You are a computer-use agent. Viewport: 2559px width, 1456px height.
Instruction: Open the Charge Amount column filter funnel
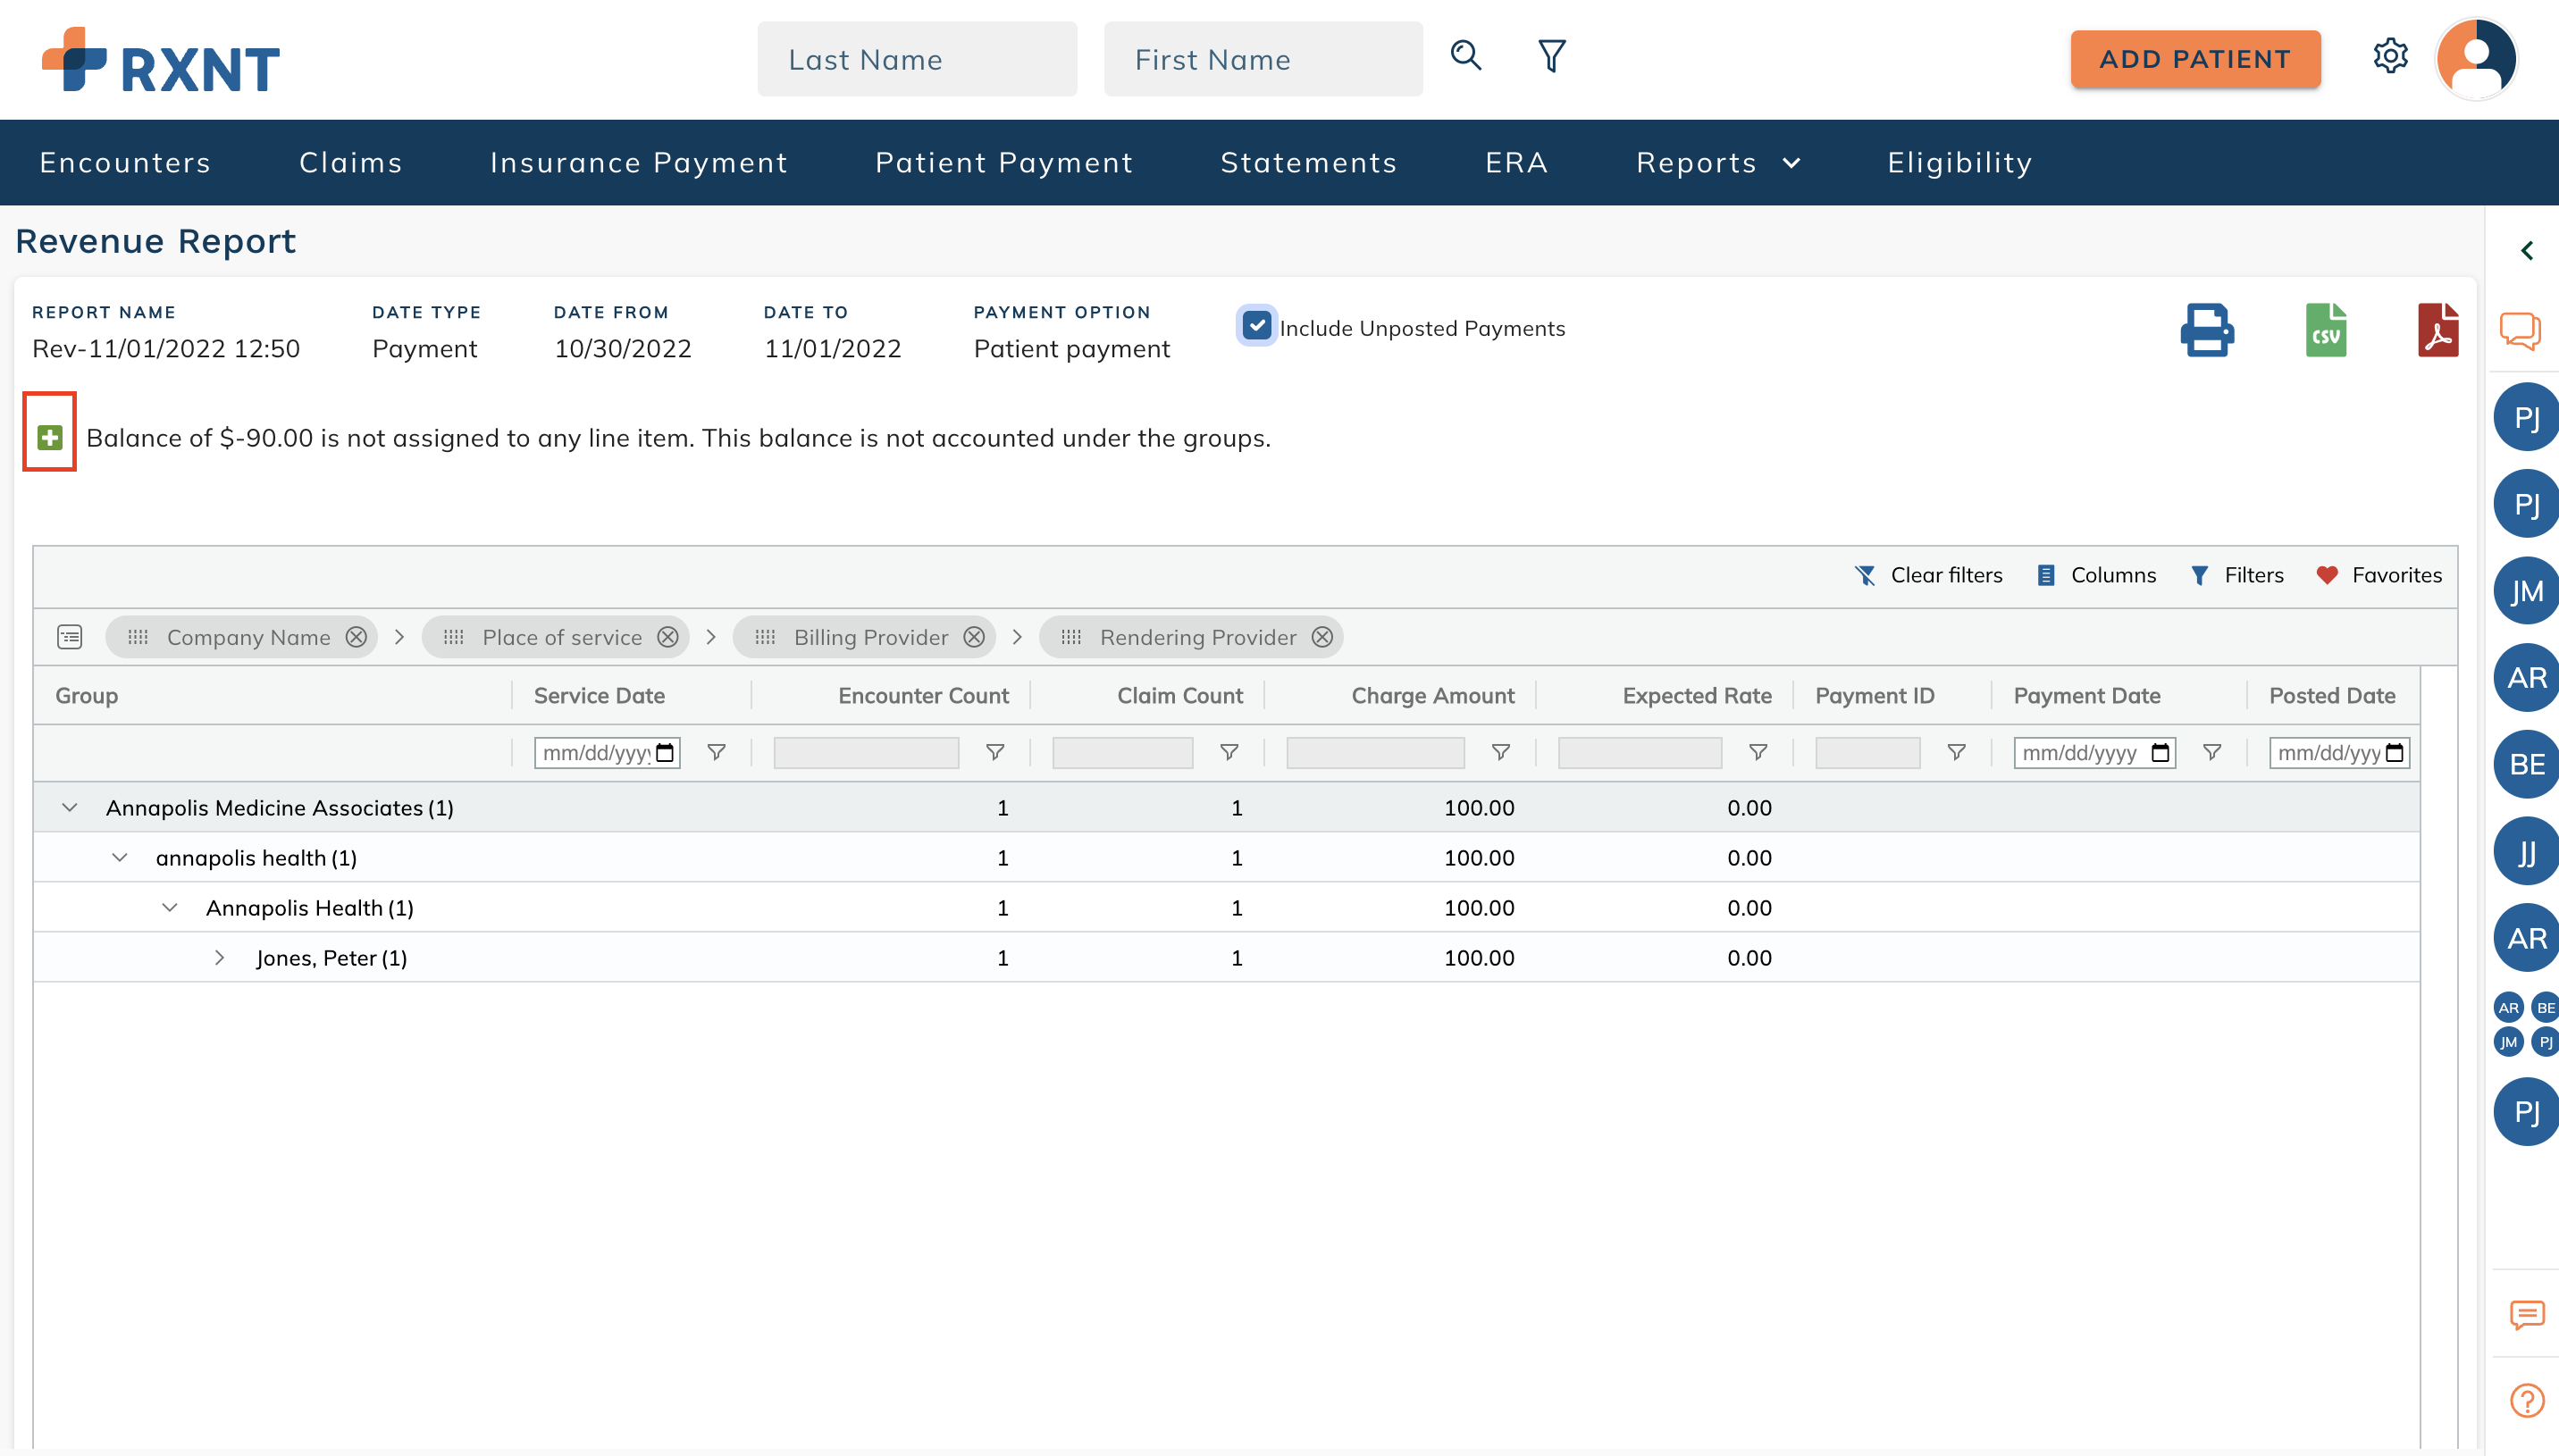pos(1501,753)
